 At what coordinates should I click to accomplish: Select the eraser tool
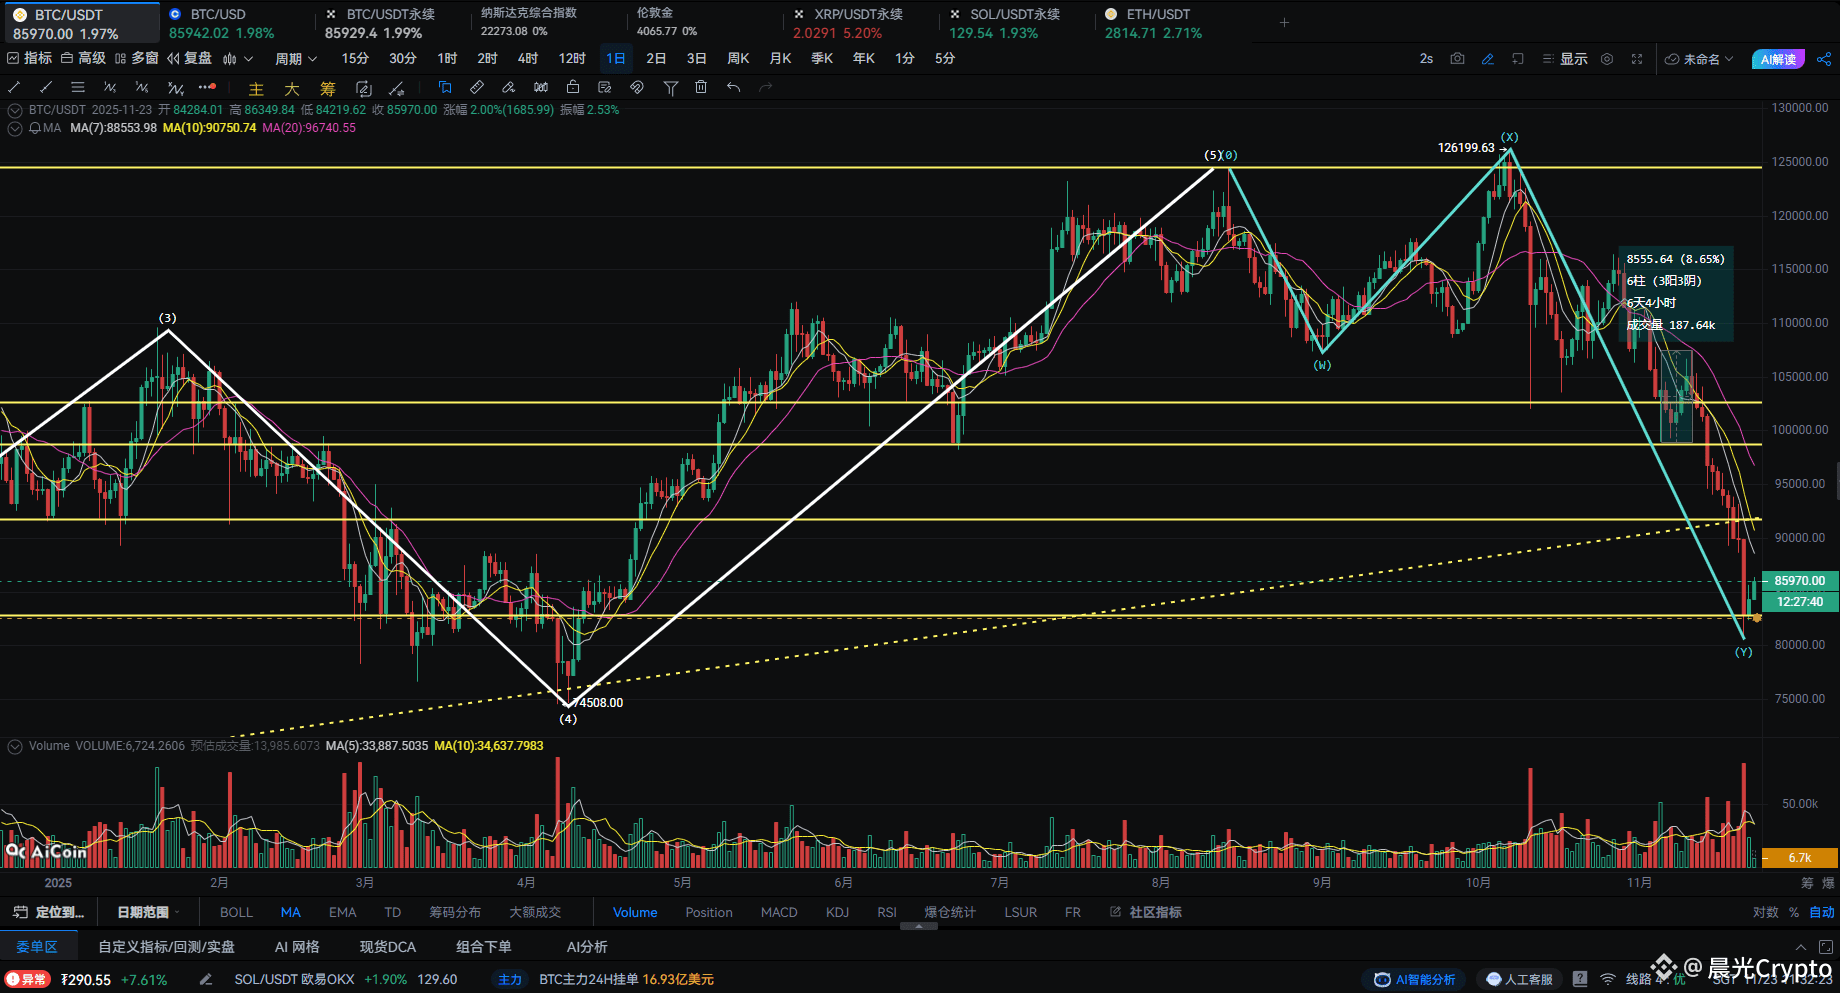509,88
